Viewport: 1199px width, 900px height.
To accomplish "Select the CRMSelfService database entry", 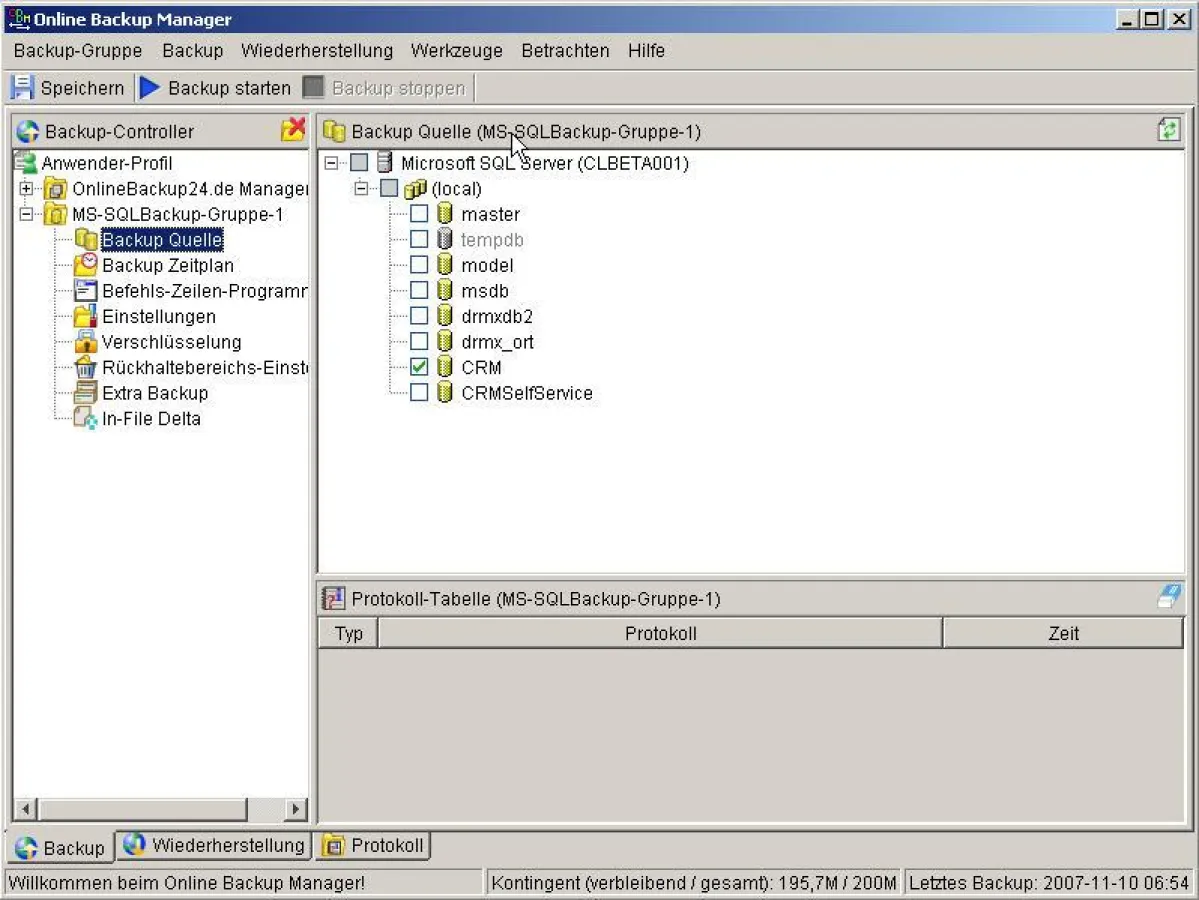I will point(527,392).
